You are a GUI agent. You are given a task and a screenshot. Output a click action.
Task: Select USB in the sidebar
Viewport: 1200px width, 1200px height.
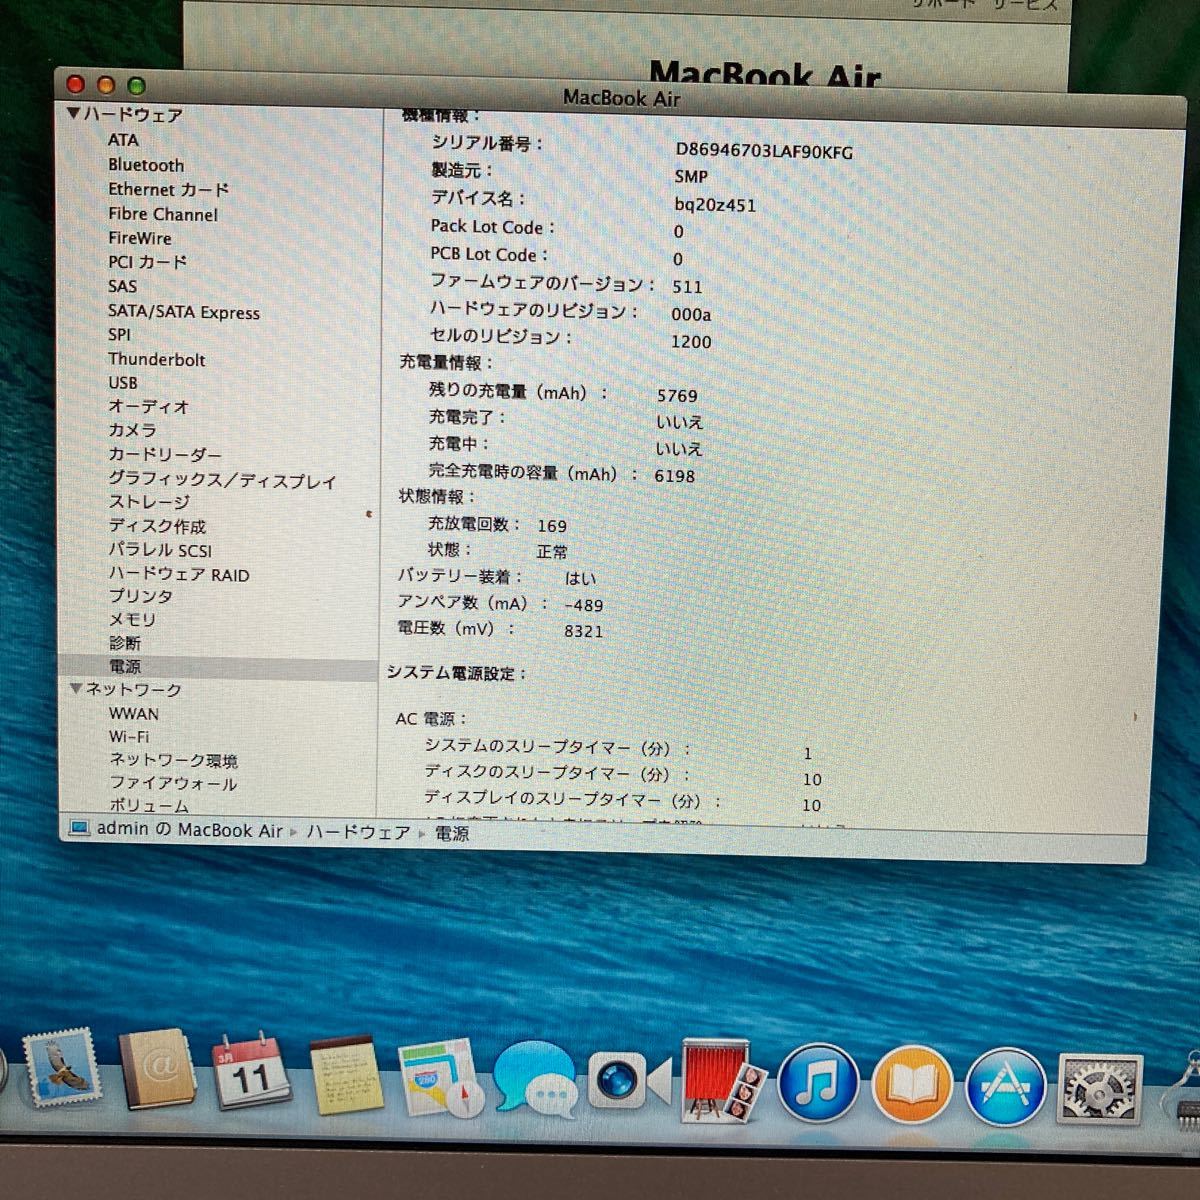coord(122,383)
